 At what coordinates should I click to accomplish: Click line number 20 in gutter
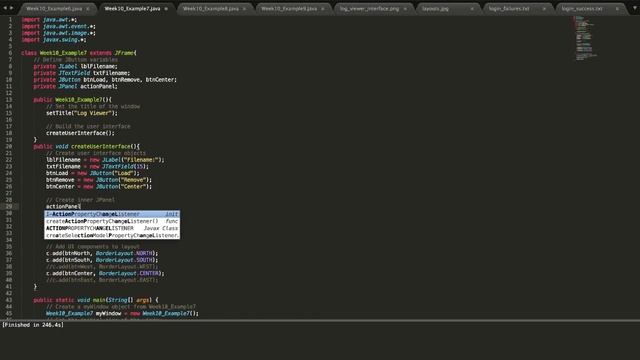pyautogui.click(x=9, y=146)
